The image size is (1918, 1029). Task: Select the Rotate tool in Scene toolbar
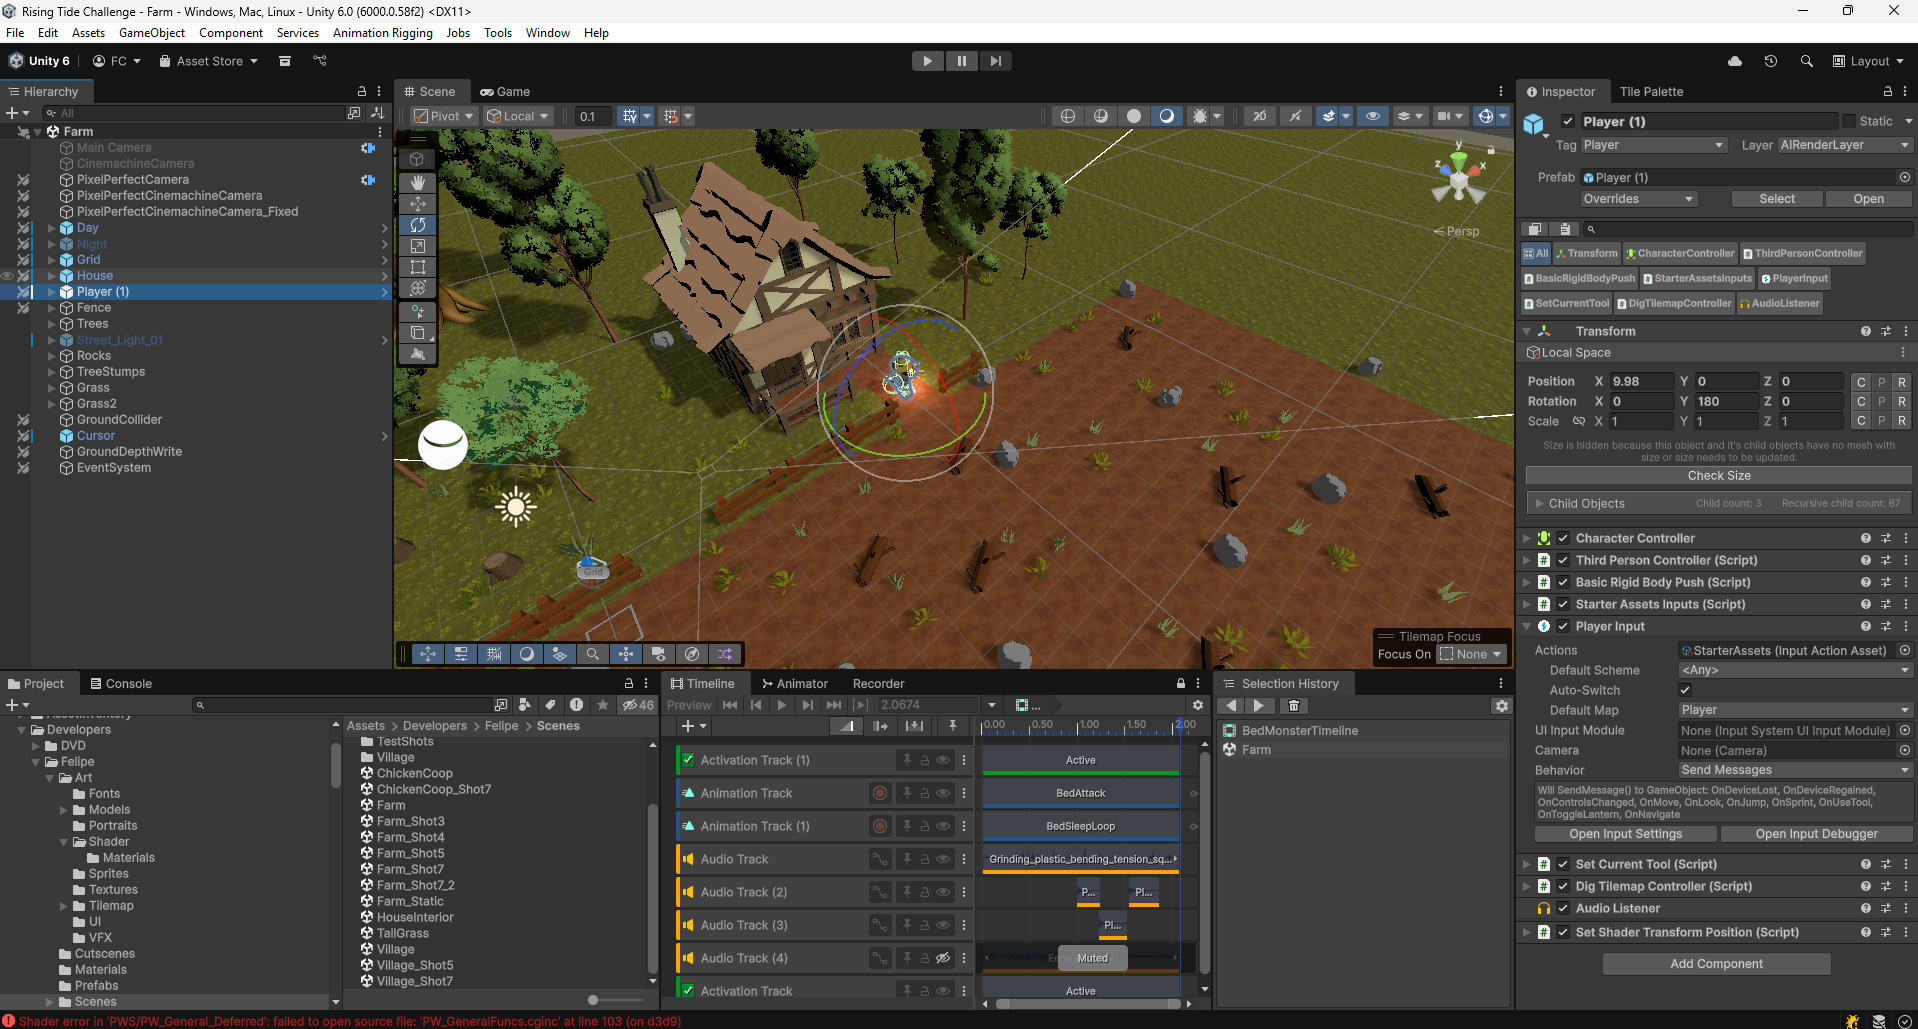click(418, 225)
